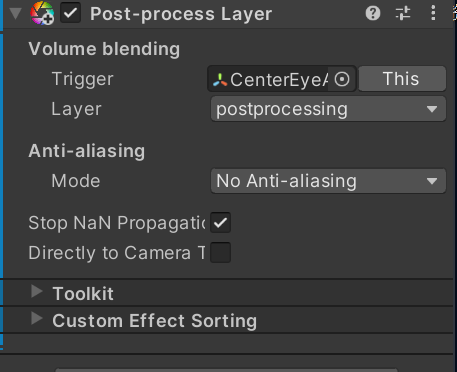457x372 pixels.
Task: Click the Mode property label
Action: [76, 181]
